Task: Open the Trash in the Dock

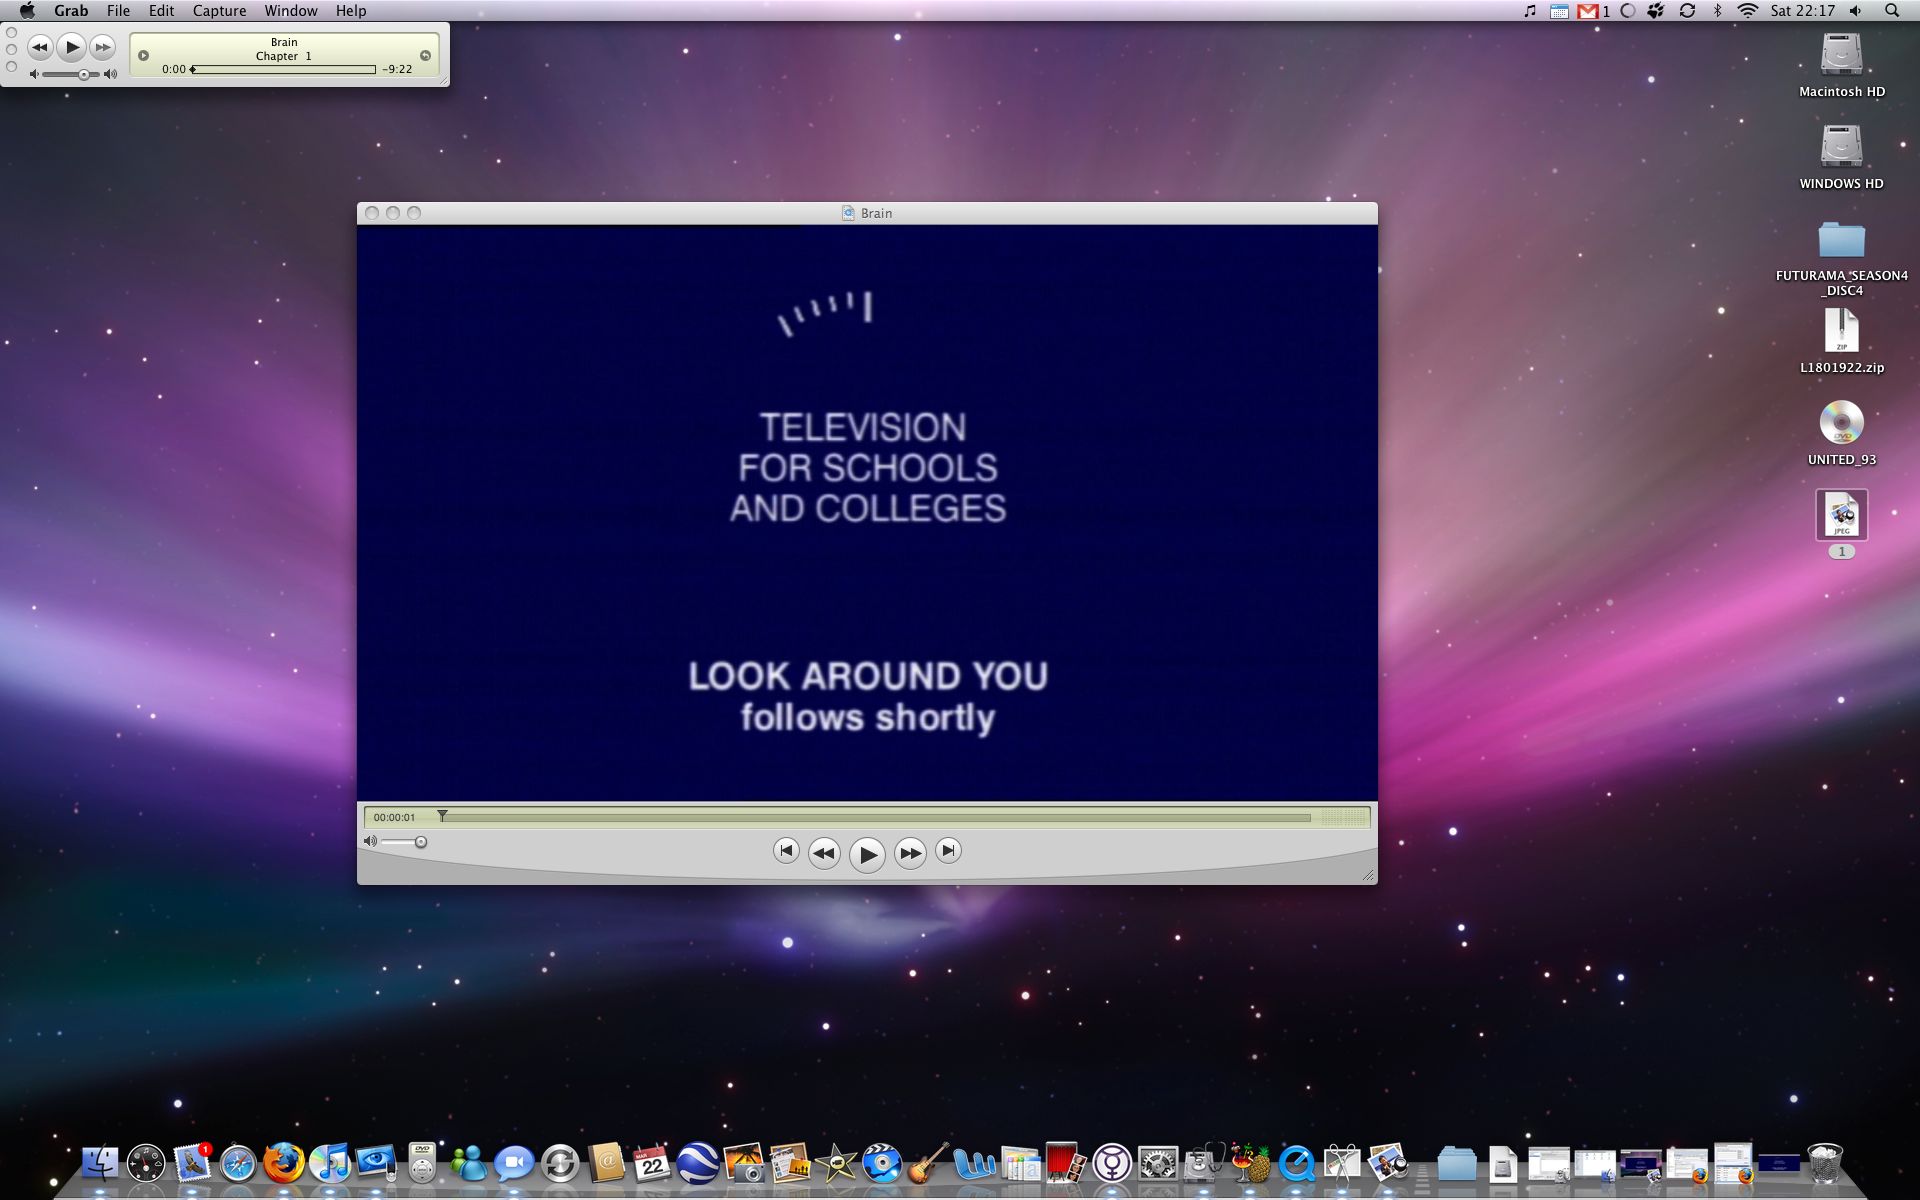Action: [x=1824, y=1163]
